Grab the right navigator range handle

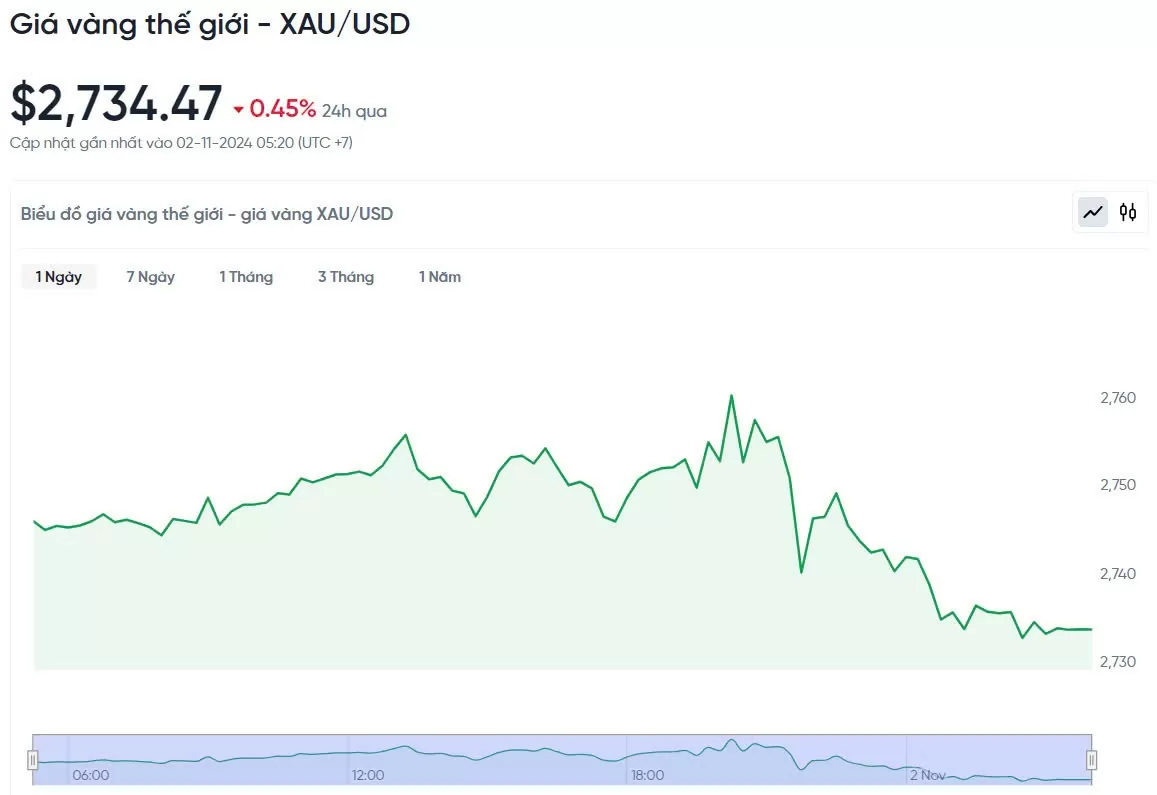(x=1091, y=760)
